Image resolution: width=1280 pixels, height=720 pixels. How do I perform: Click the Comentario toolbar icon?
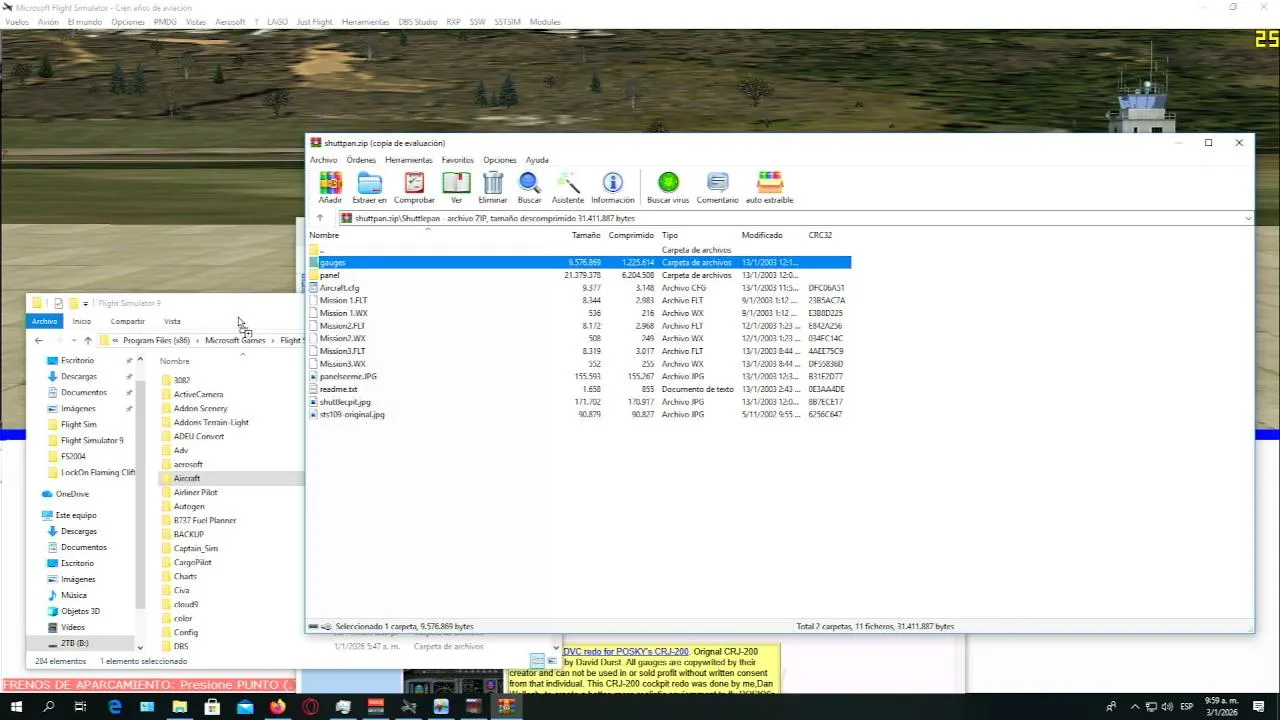pos(717,187)
